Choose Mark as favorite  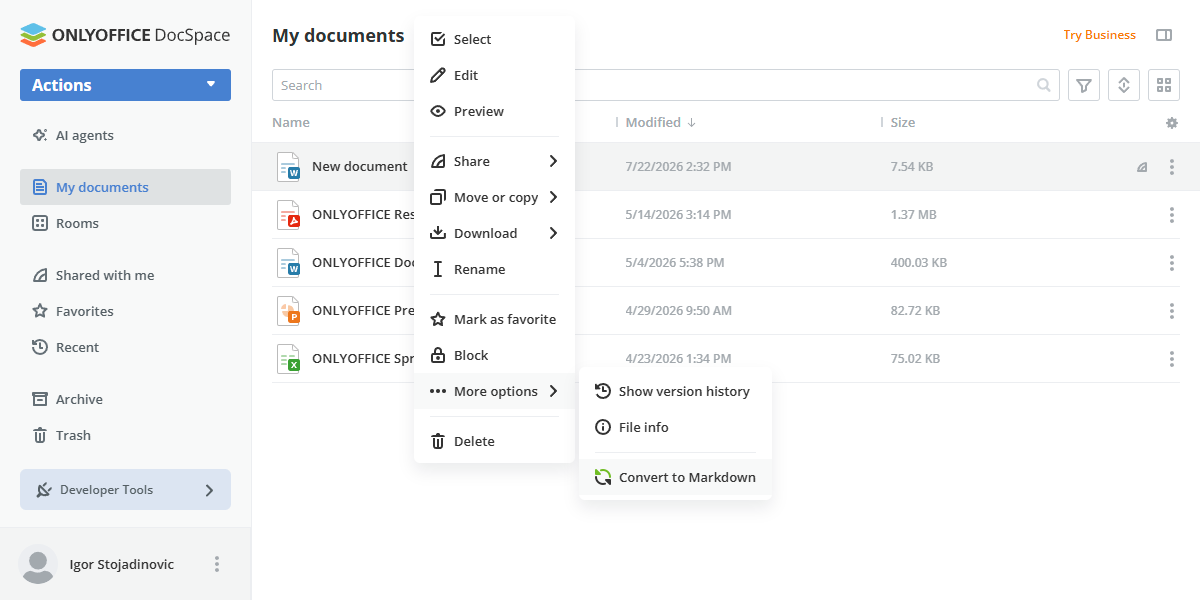tap(495, 319)
